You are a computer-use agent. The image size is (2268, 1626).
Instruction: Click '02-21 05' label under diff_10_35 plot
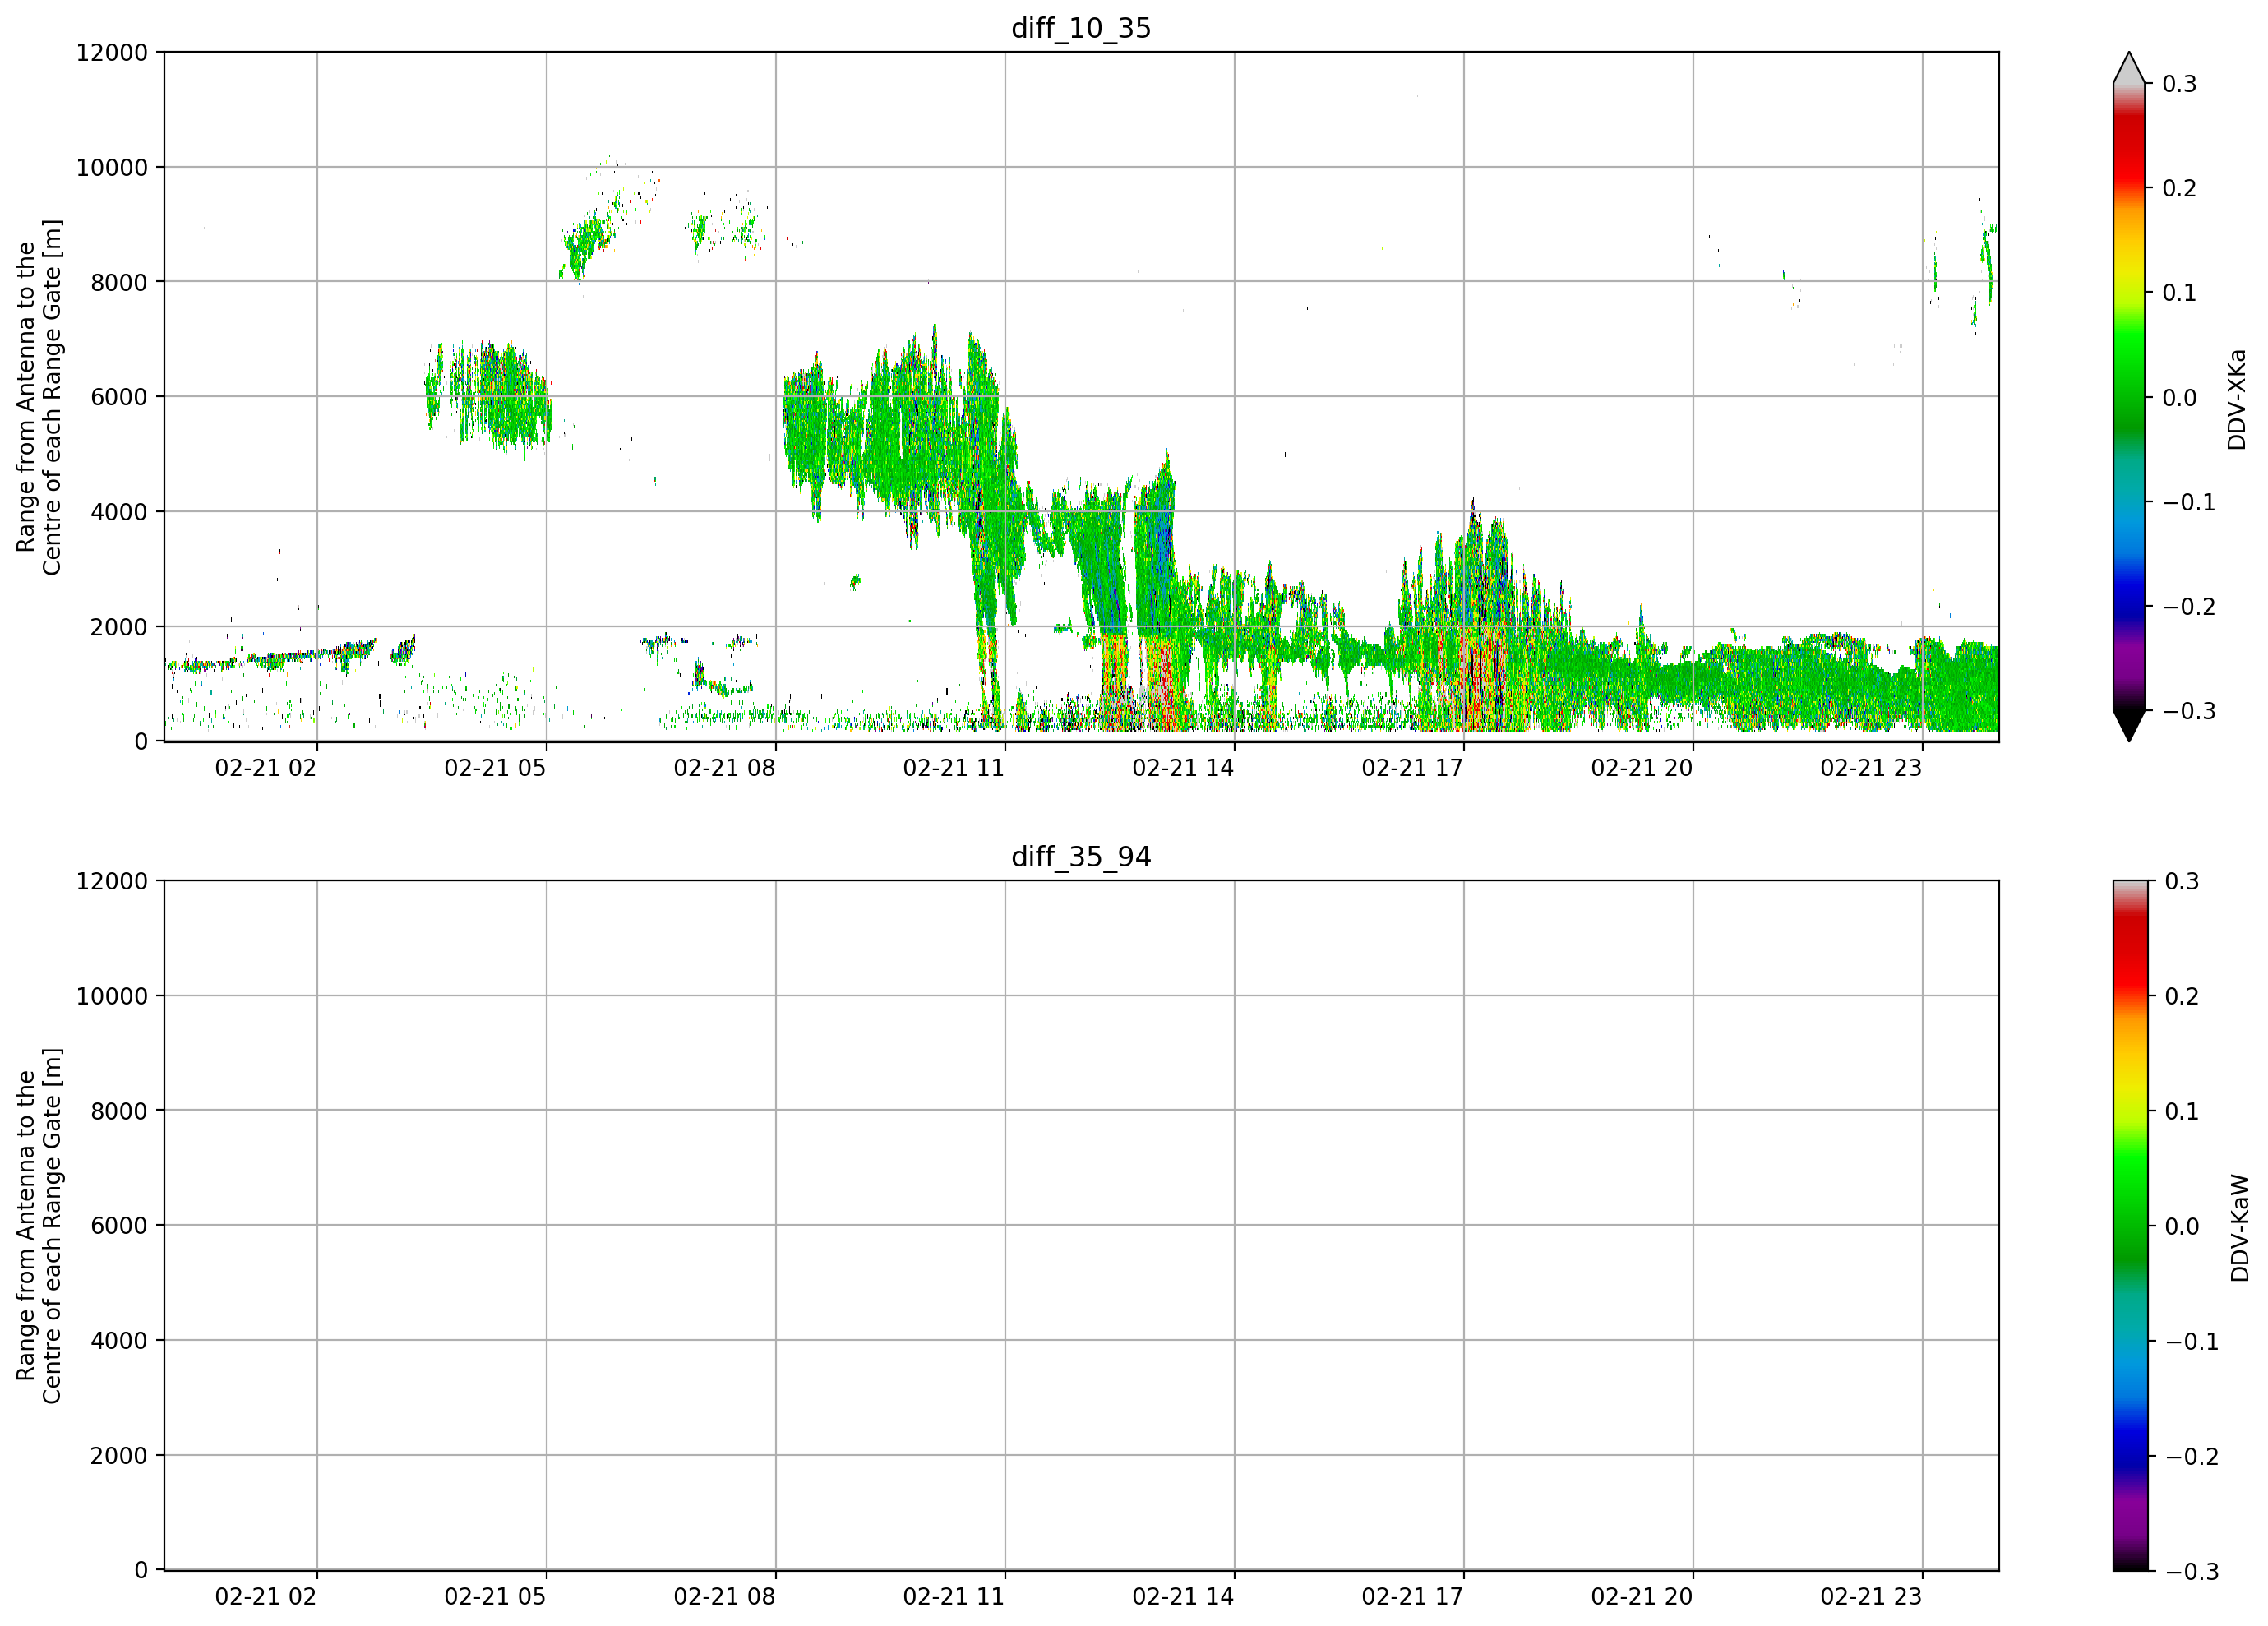[495, 768]
